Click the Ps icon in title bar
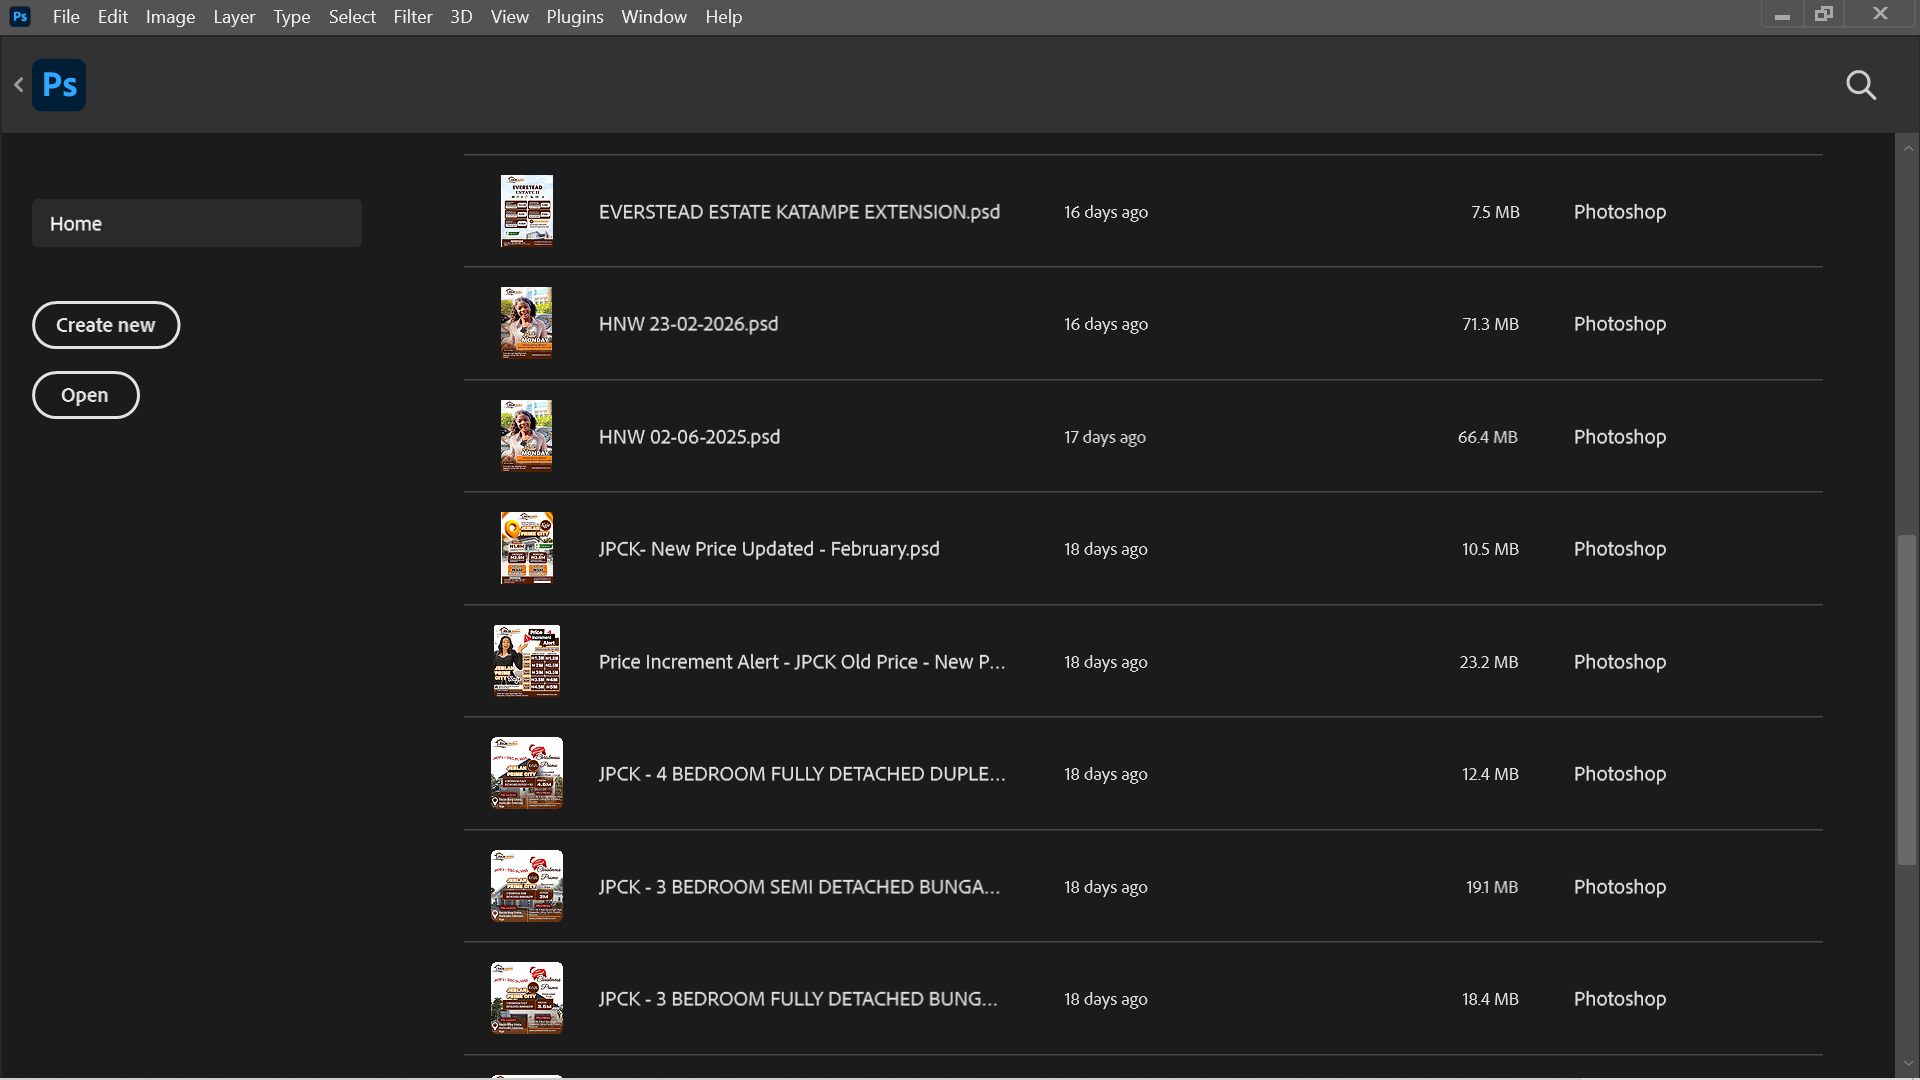 (x=20, y=17)
